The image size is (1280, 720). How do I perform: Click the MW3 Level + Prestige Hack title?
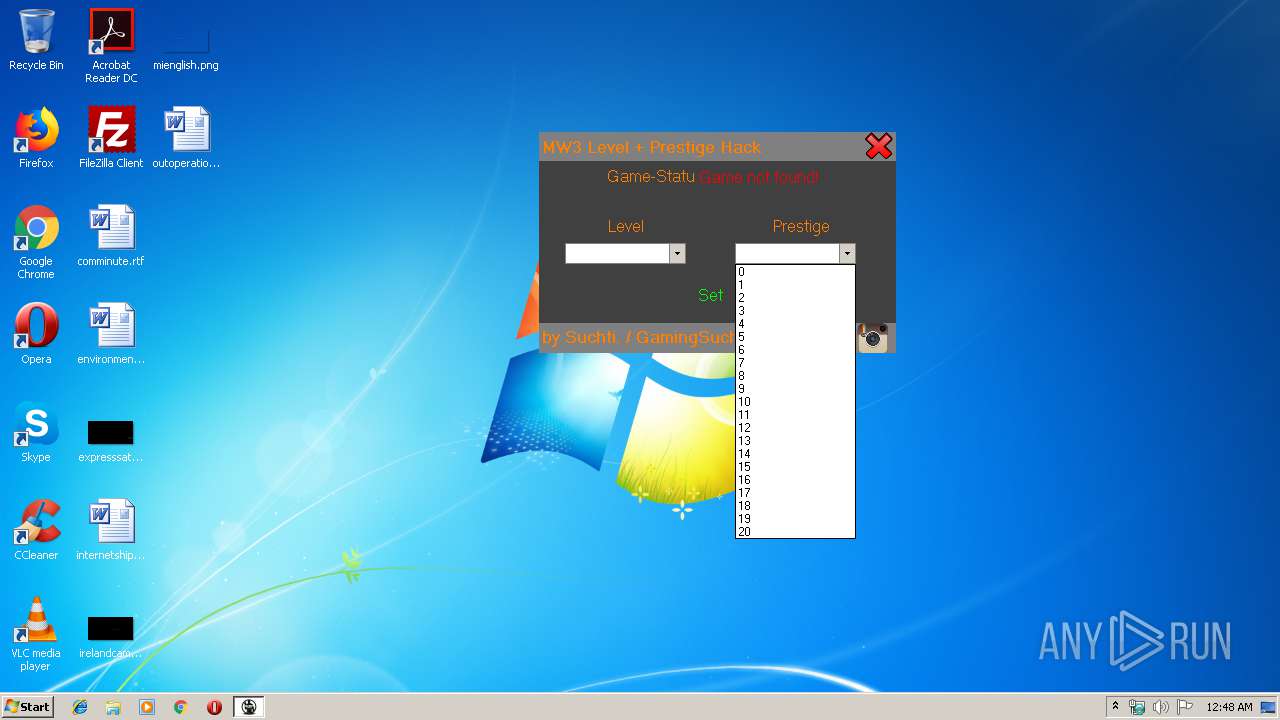[651, 147]
